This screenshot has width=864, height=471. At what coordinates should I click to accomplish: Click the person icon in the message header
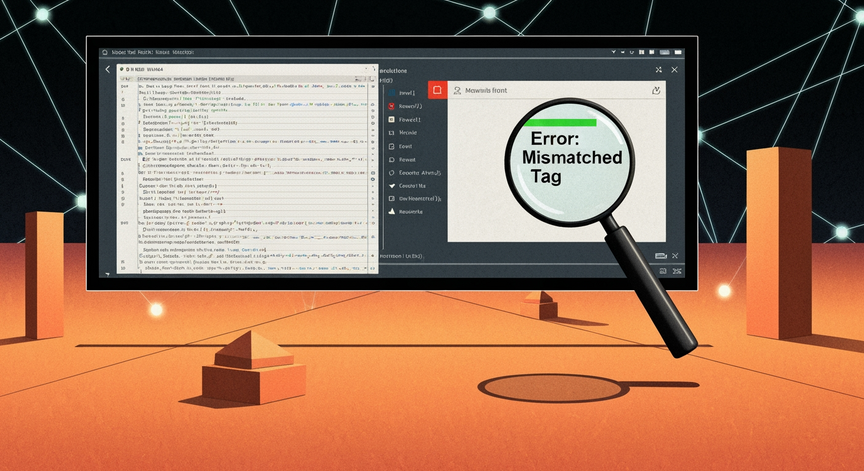[457, 90]
